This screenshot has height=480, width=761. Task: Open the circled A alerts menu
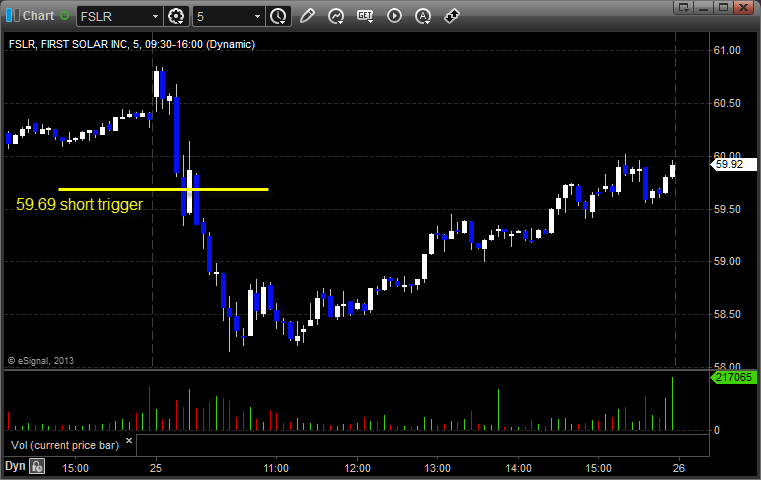tap(423, 16)
